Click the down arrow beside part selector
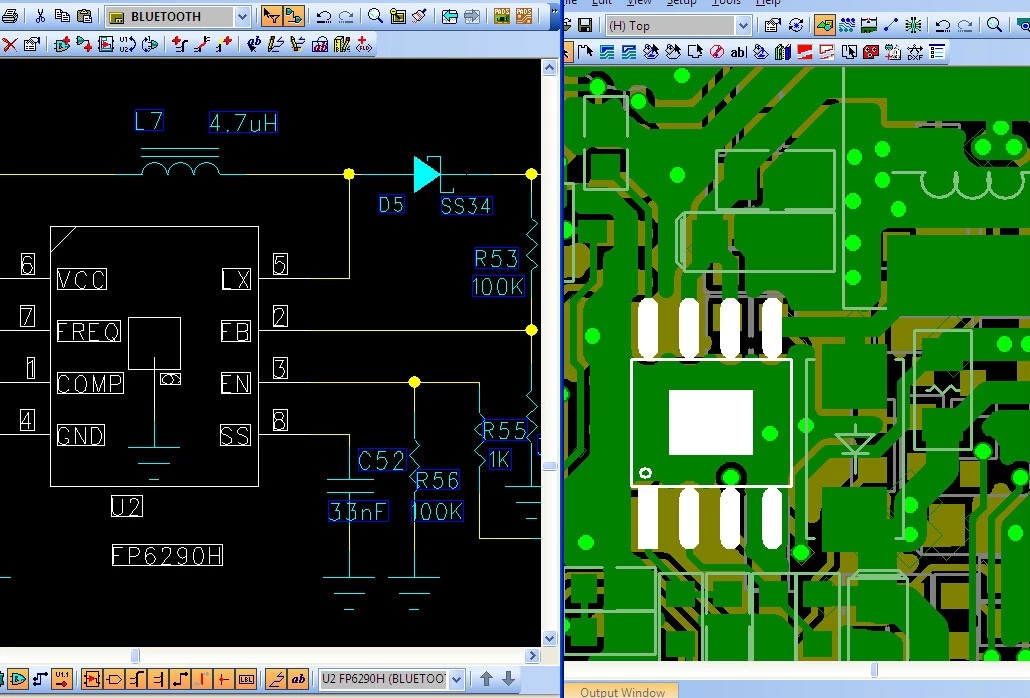Viewport: 1030px width, 698px height. [508, 678]
